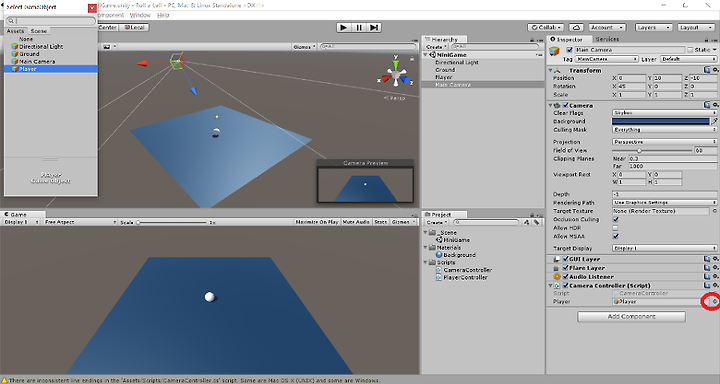
Task: Toggle the Camera component enabled checkbox
Action: tap(566, 105)
